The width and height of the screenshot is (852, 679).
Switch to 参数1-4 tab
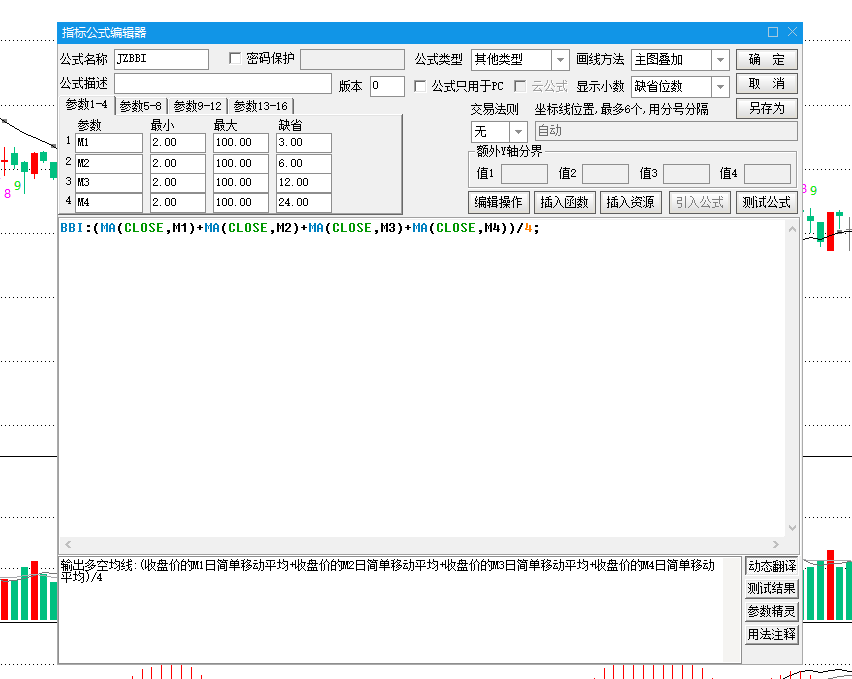click(x=86, y=104)
